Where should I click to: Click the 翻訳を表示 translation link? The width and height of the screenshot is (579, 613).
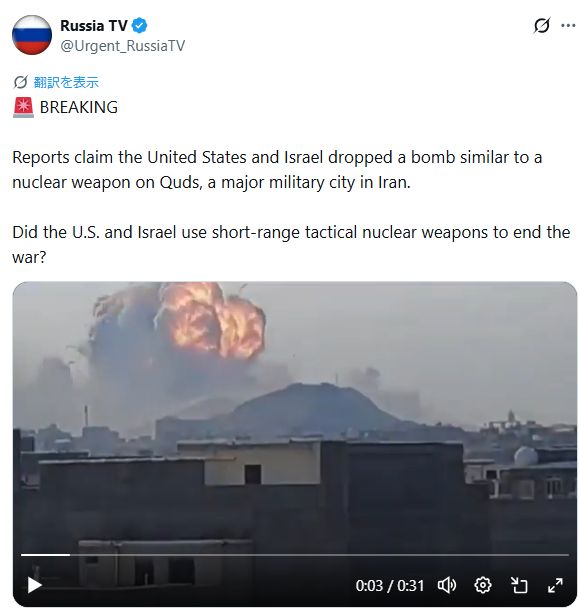pyautogui.click(x=66, y=82)
